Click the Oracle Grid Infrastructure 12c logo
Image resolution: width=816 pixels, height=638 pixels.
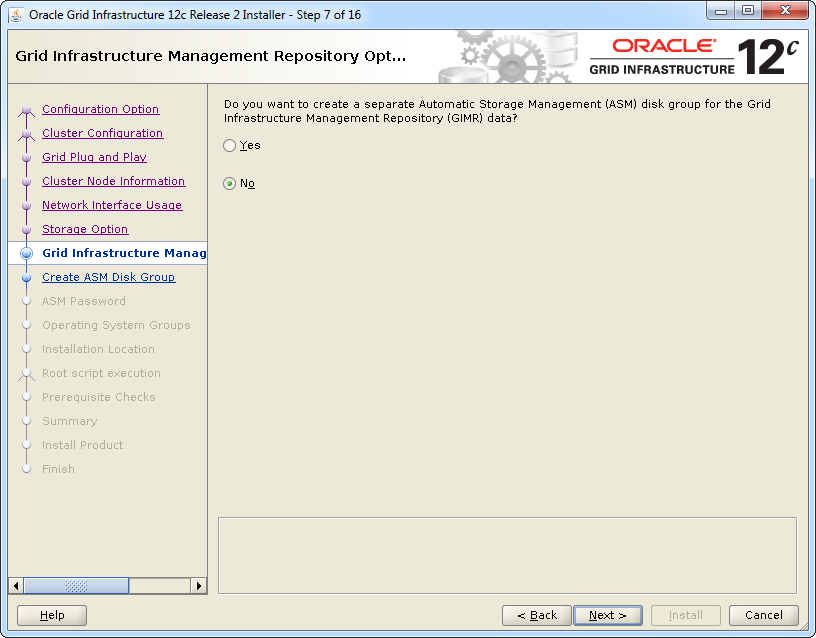(693, 56)
